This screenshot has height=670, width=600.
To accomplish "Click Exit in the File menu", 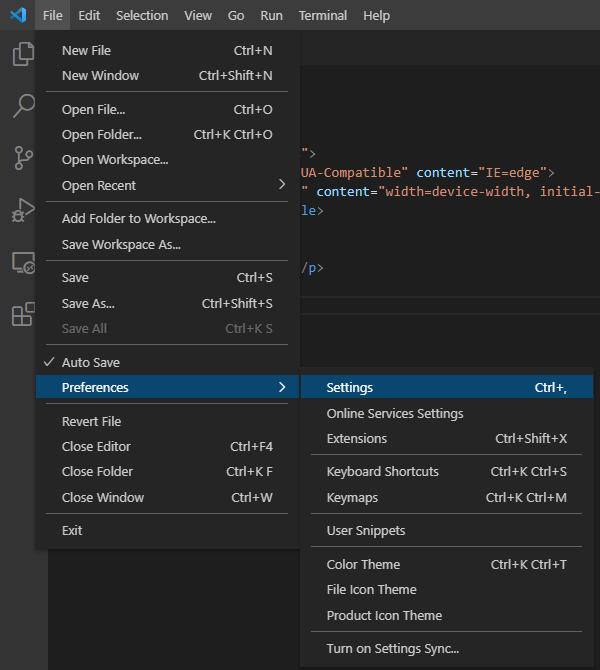I will point(167,531).
